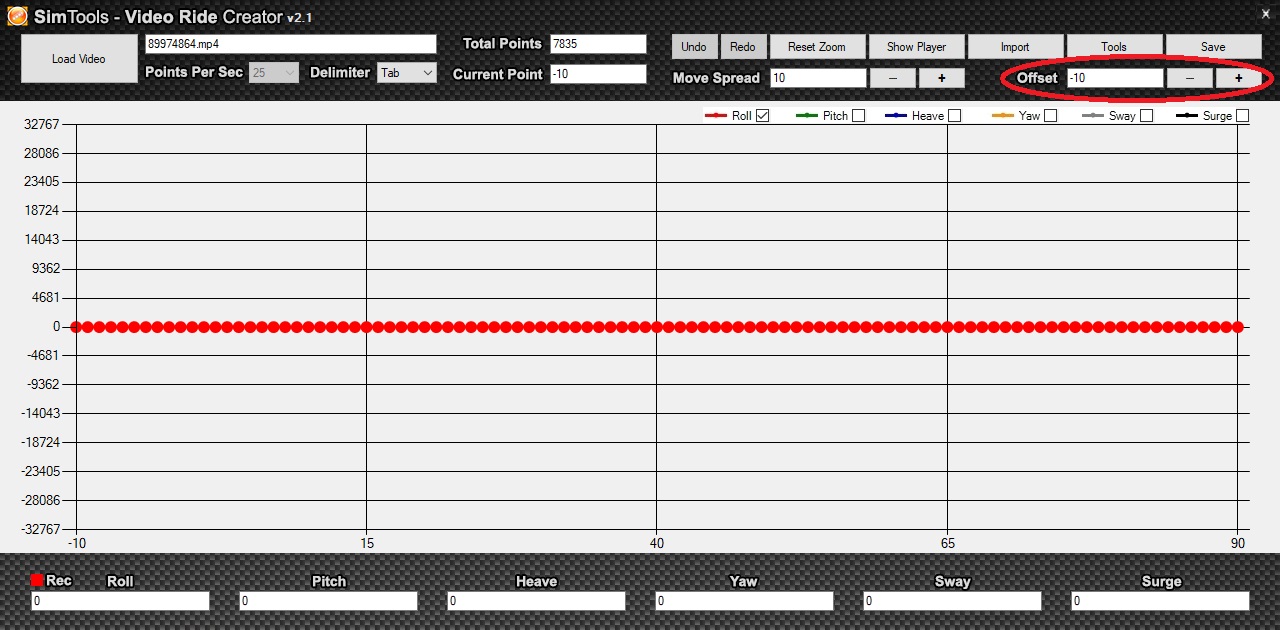This screenshot has height=630, width=1280.
Task: Click the Current Point input field
Action: point(598,74)
